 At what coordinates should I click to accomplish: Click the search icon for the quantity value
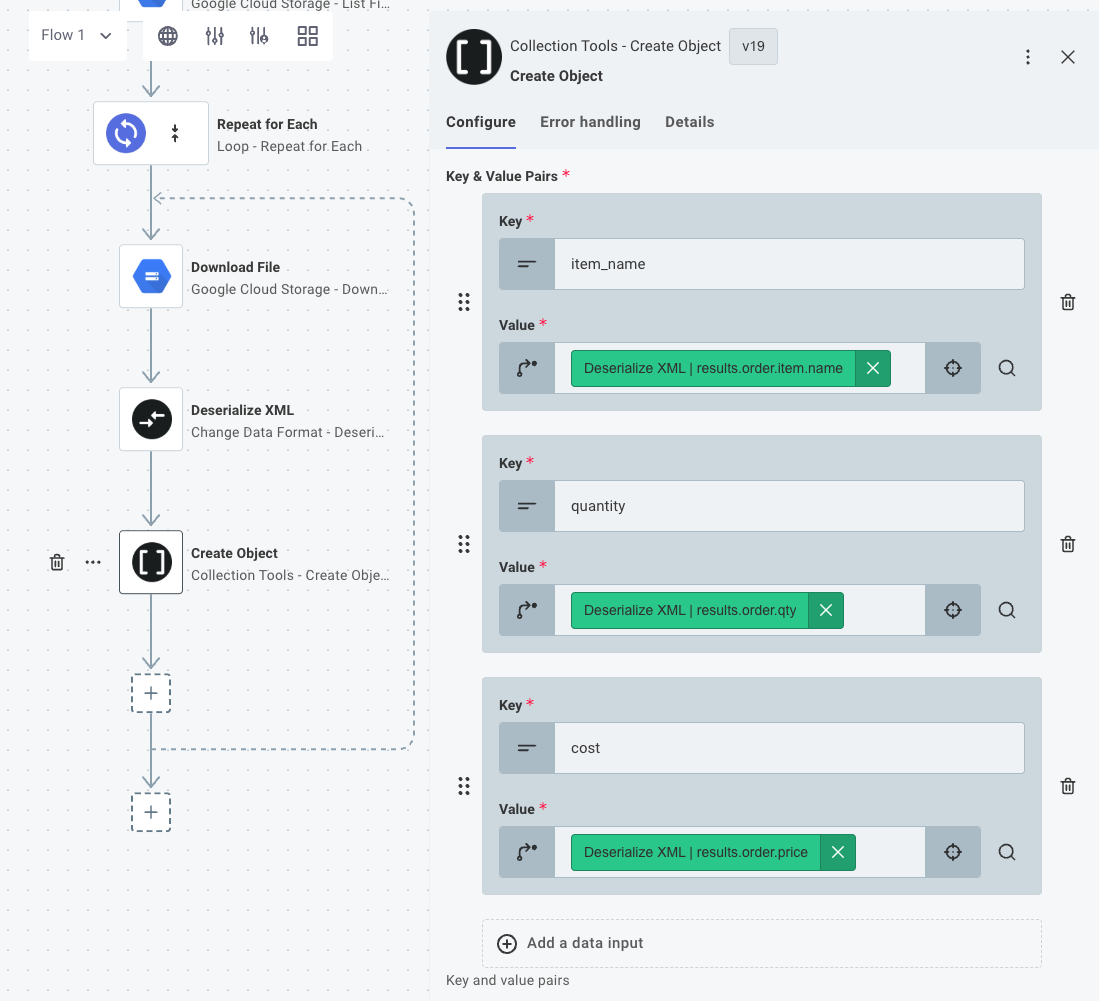[1007, 610]
